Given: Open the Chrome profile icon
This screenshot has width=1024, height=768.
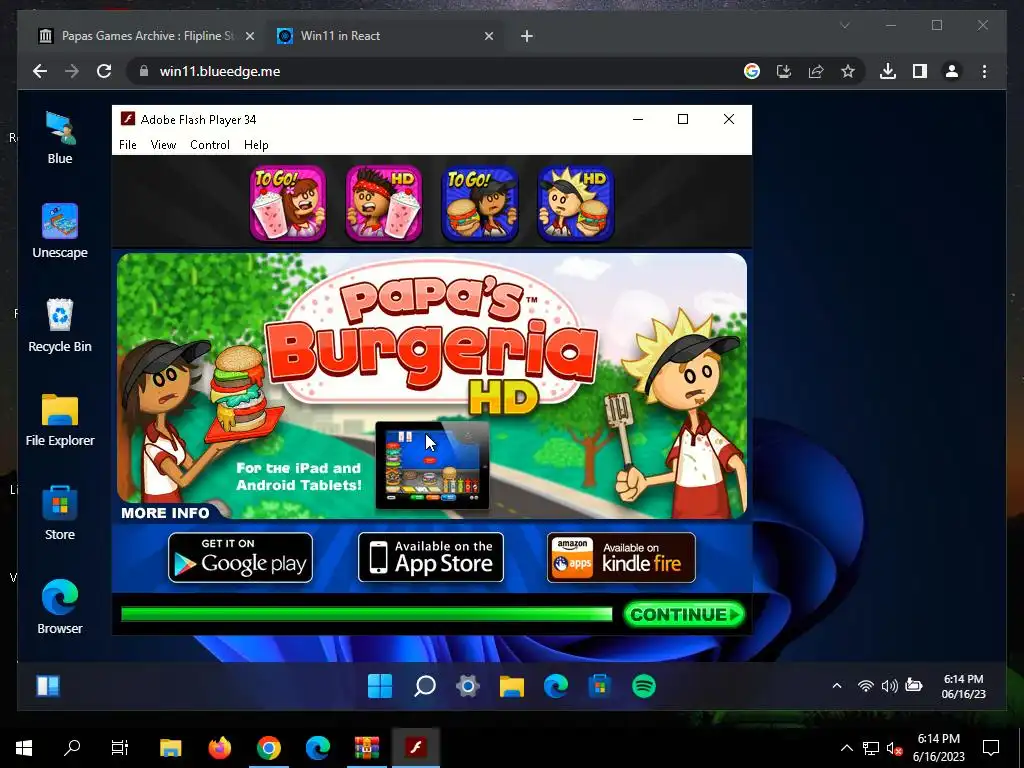Looking at the screenshot, I should point(952,71).
